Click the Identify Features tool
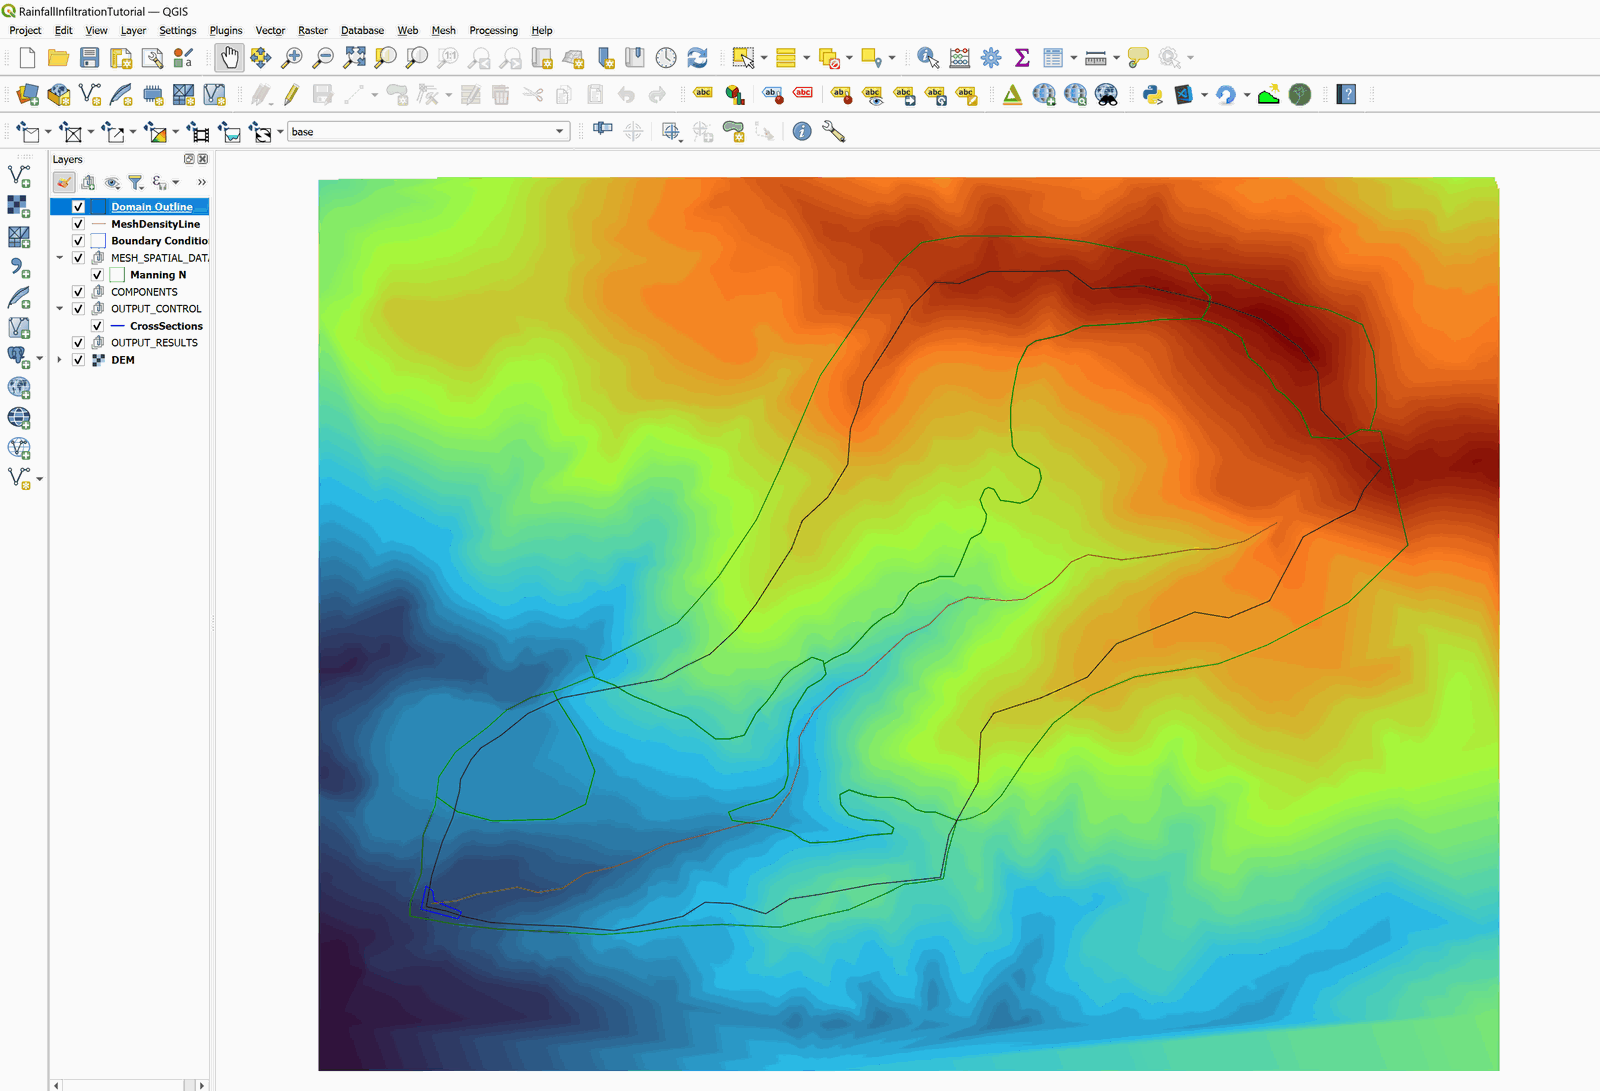Viewport: 1600px width, 1091px height. 927,58
